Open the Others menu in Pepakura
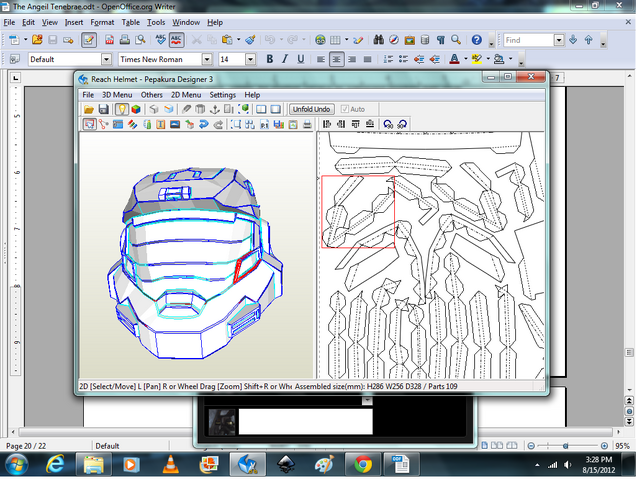The height and width of the screenshot is (479, 637). click(x=152, y=95)
